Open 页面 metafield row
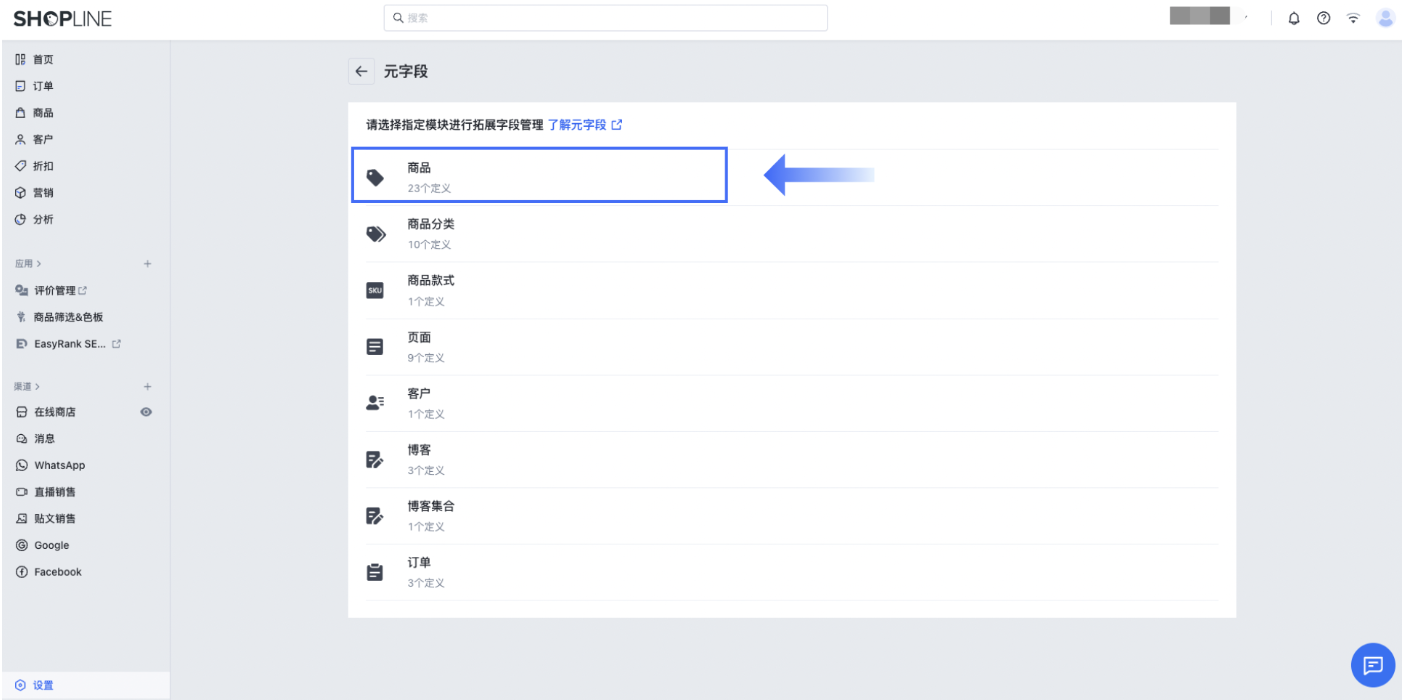The height and width of the screenshot is (700, 1402). [x=792, y=347]
